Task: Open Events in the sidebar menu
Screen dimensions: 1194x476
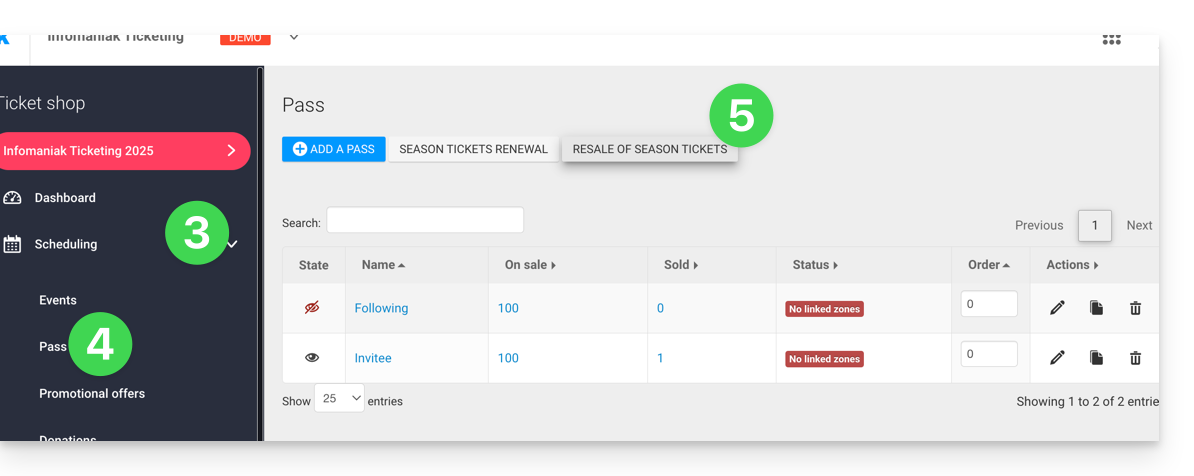Action: point(58,300)
